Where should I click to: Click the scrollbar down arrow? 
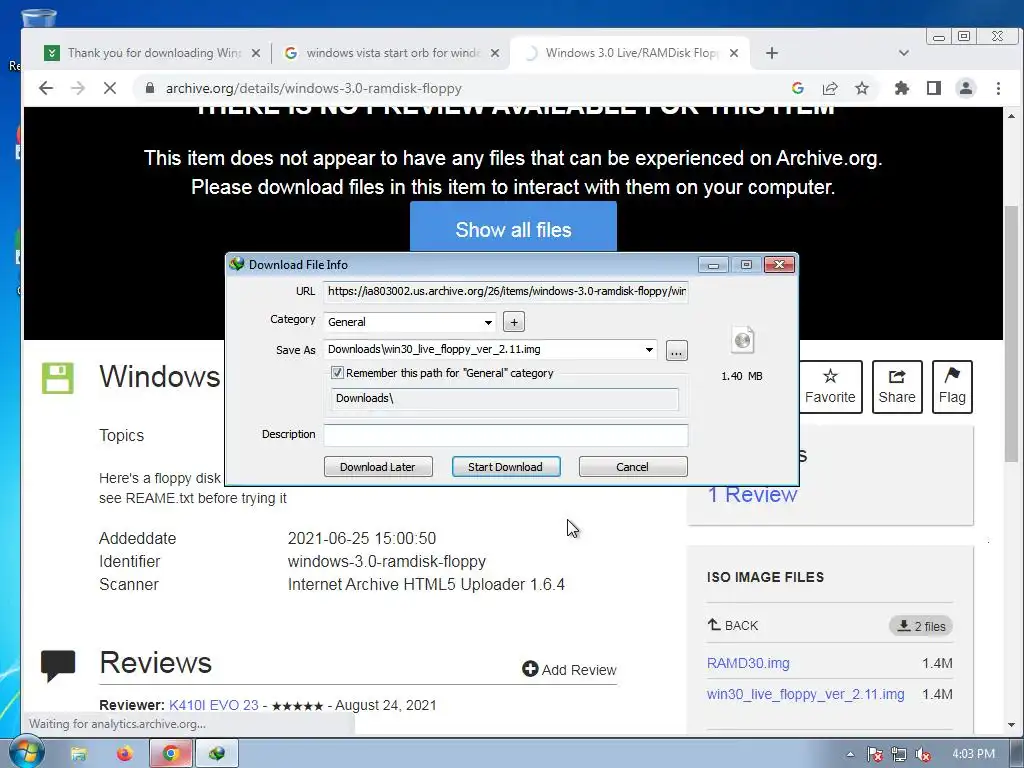pyautogui.click(x=1011, y=725)
